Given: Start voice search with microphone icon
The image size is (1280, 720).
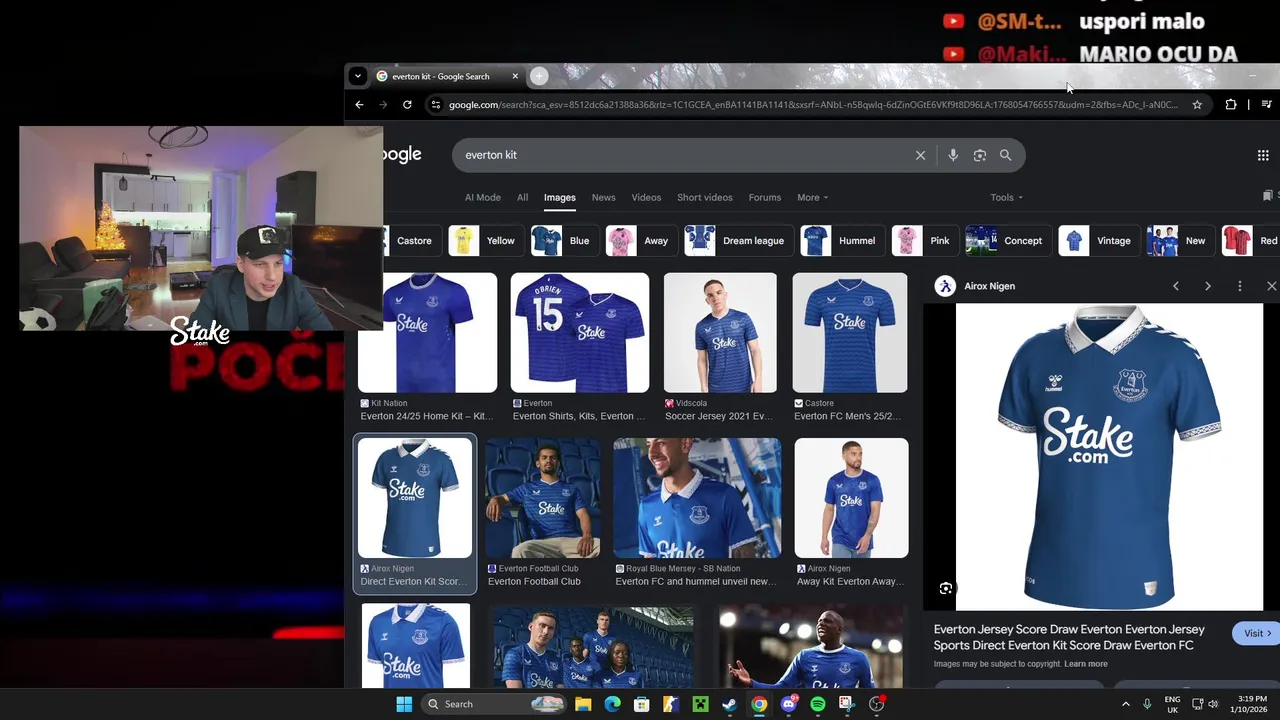Looking at the screenshot, I should pyautogui.click(x=953, y=155).
